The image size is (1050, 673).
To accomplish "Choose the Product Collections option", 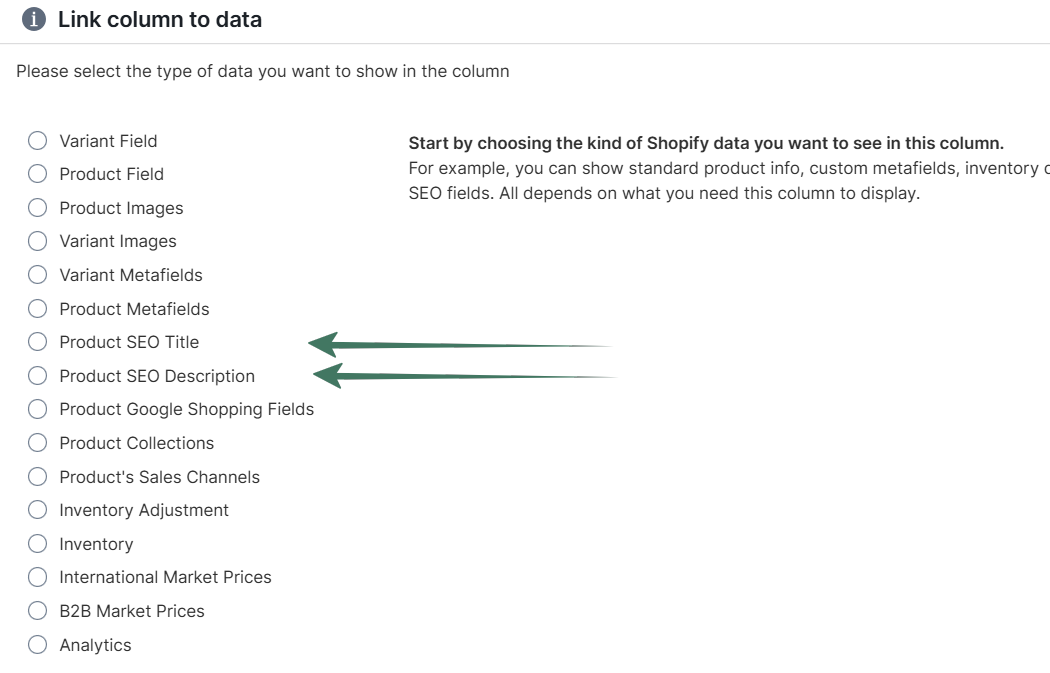I will pyautogui.click(x=37, y=442).
